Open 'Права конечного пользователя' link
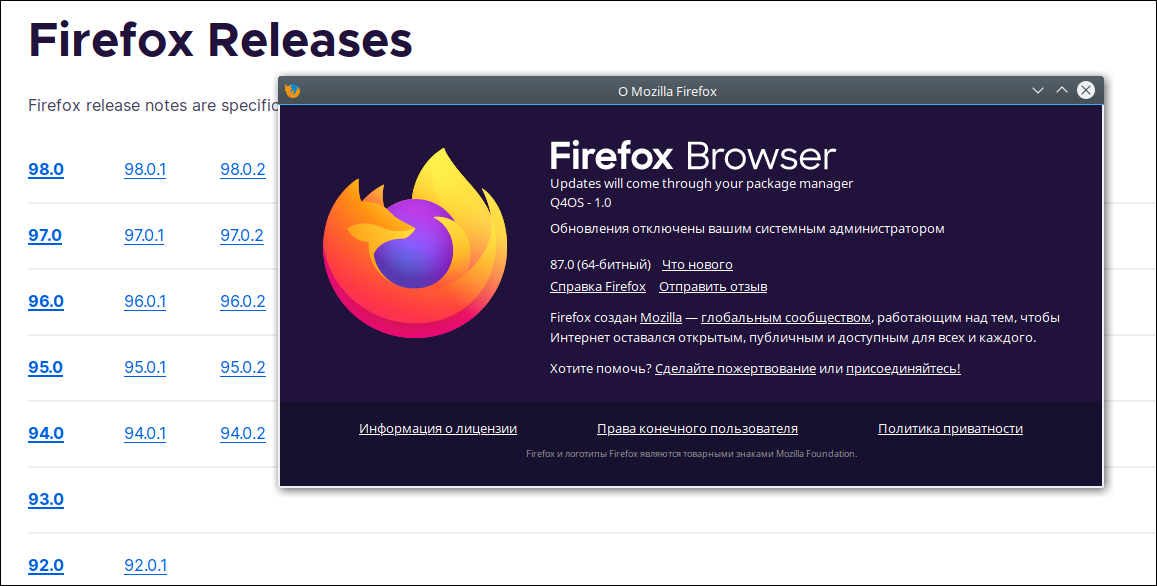 697,428
